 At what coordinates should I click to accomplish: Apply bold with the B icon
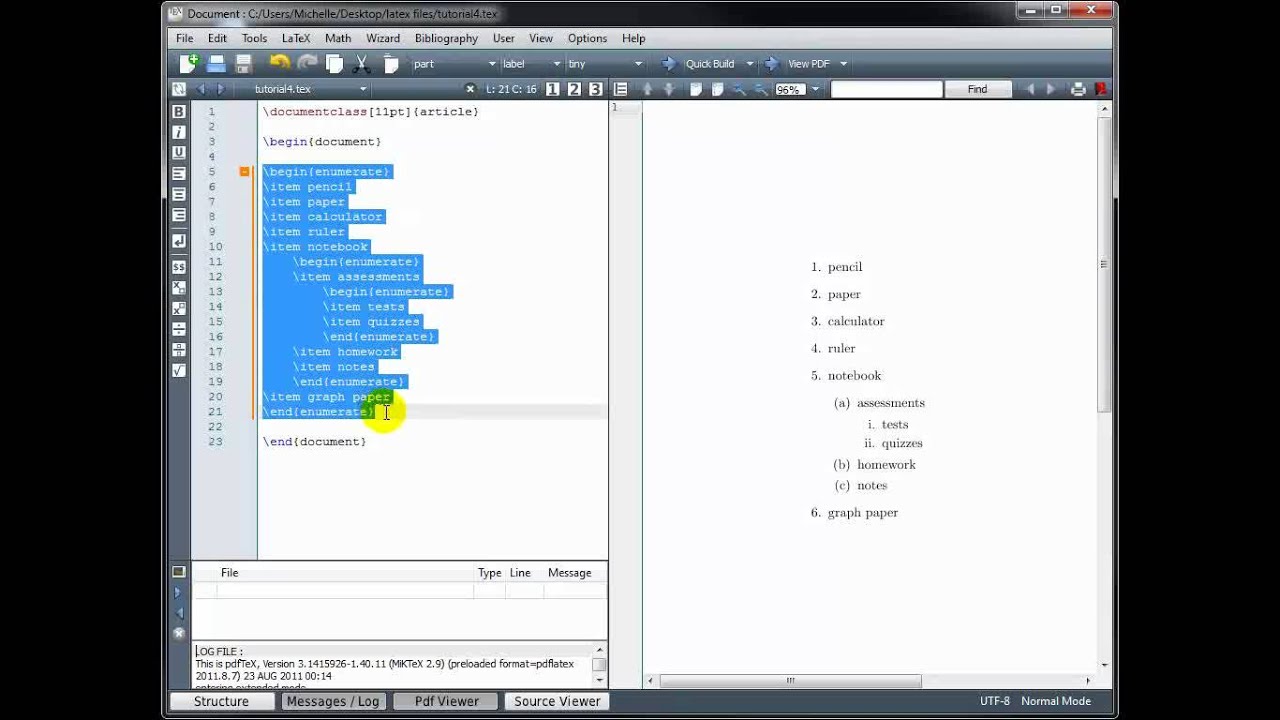[x=179, y=112]
